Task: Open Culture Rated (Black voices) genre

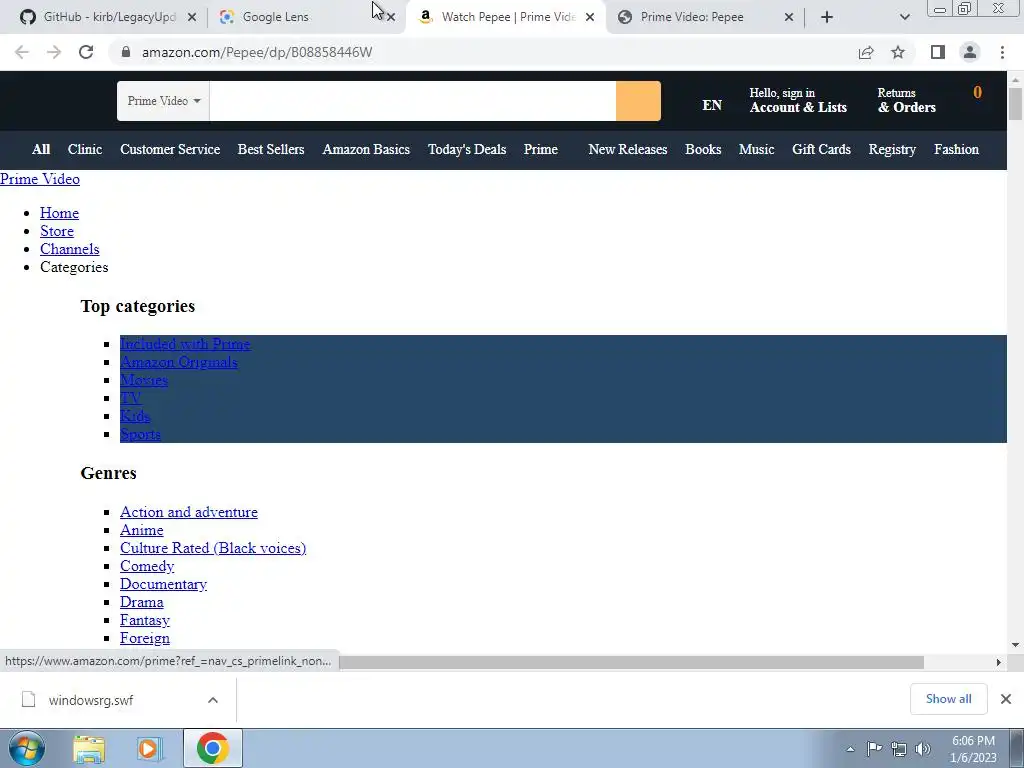Action: tap(213, 548)
